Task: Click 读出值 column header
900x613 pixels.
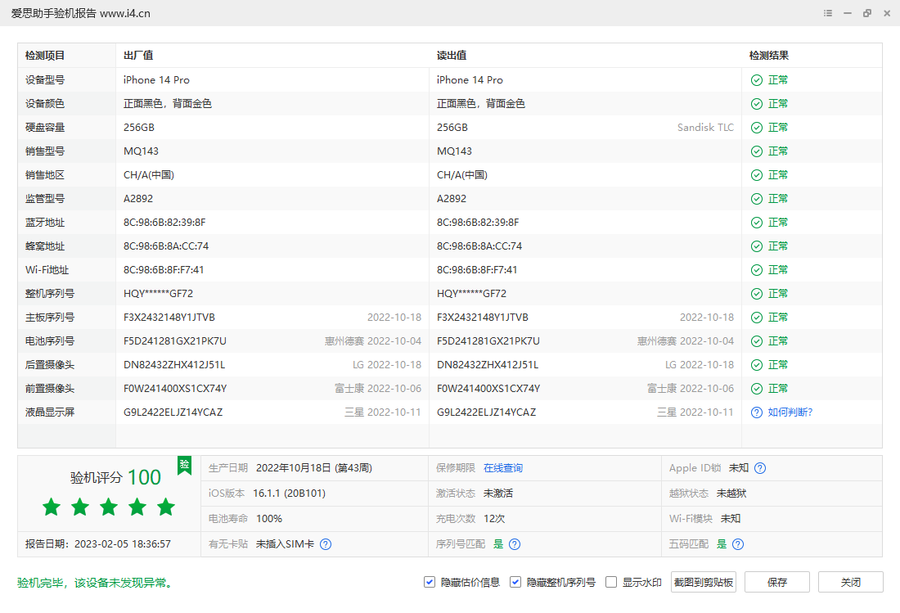Action: [452, 56]
